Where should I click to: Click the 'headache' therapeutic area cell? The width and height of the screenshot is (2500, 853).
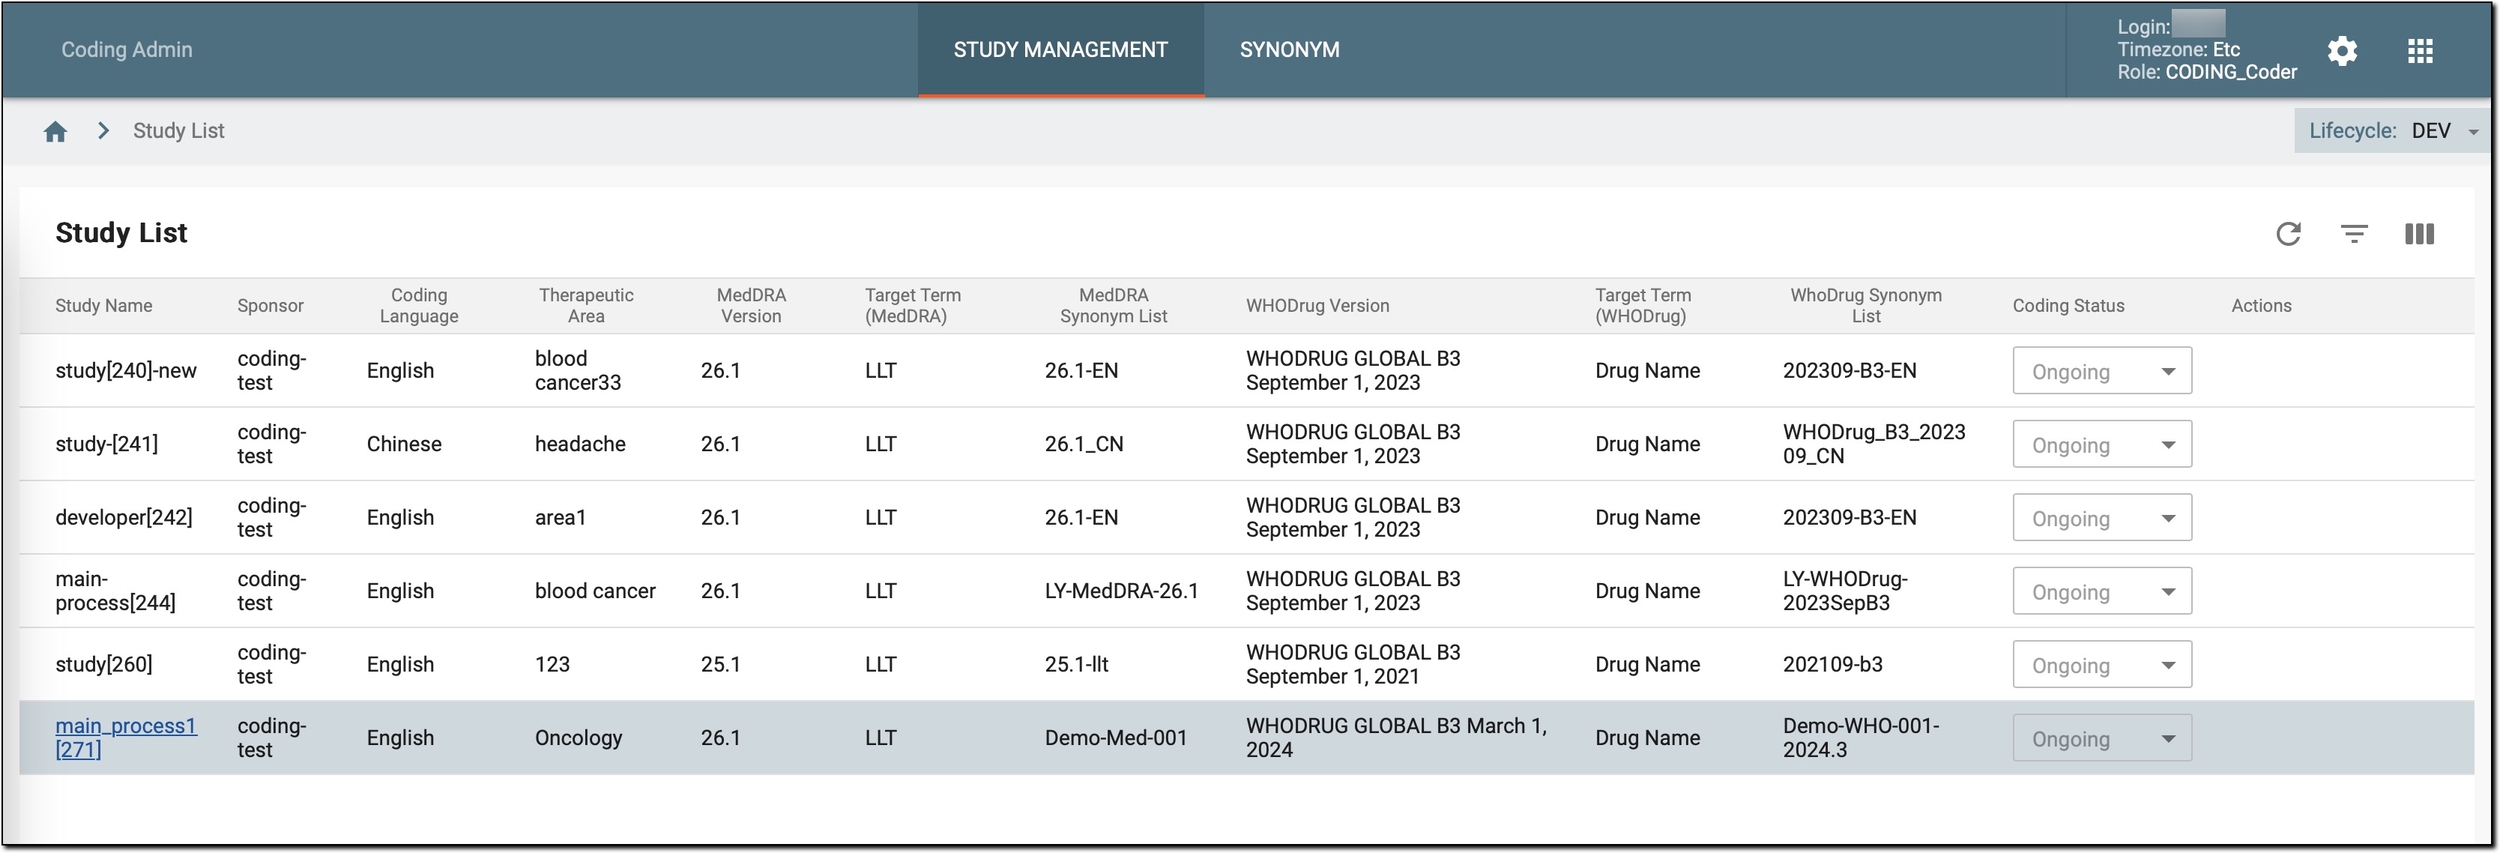(580, 444)
